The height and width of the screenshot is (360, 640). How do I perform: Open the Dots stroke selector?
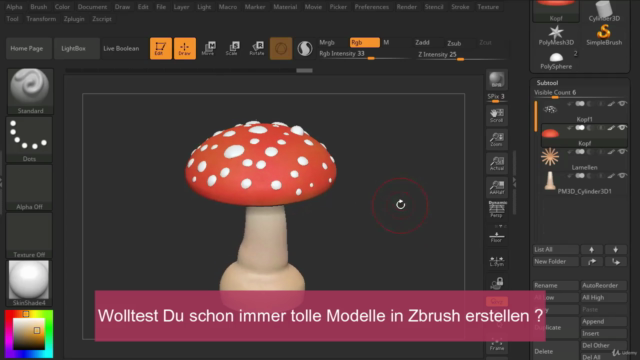click(29, 140)
